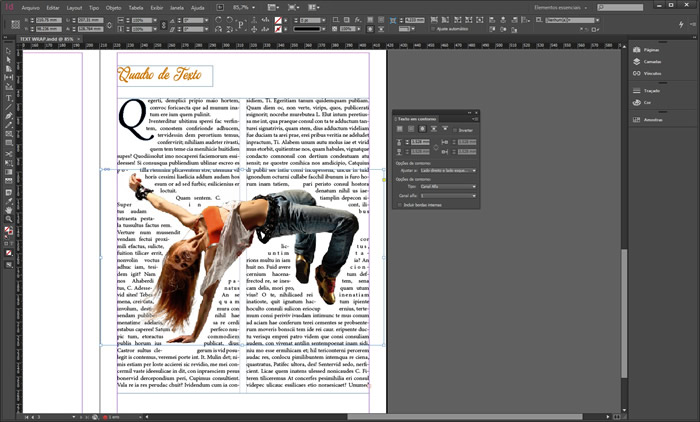Click the no text wrap icon
Screen dimensions: 700x422
[x=402, y=130]
